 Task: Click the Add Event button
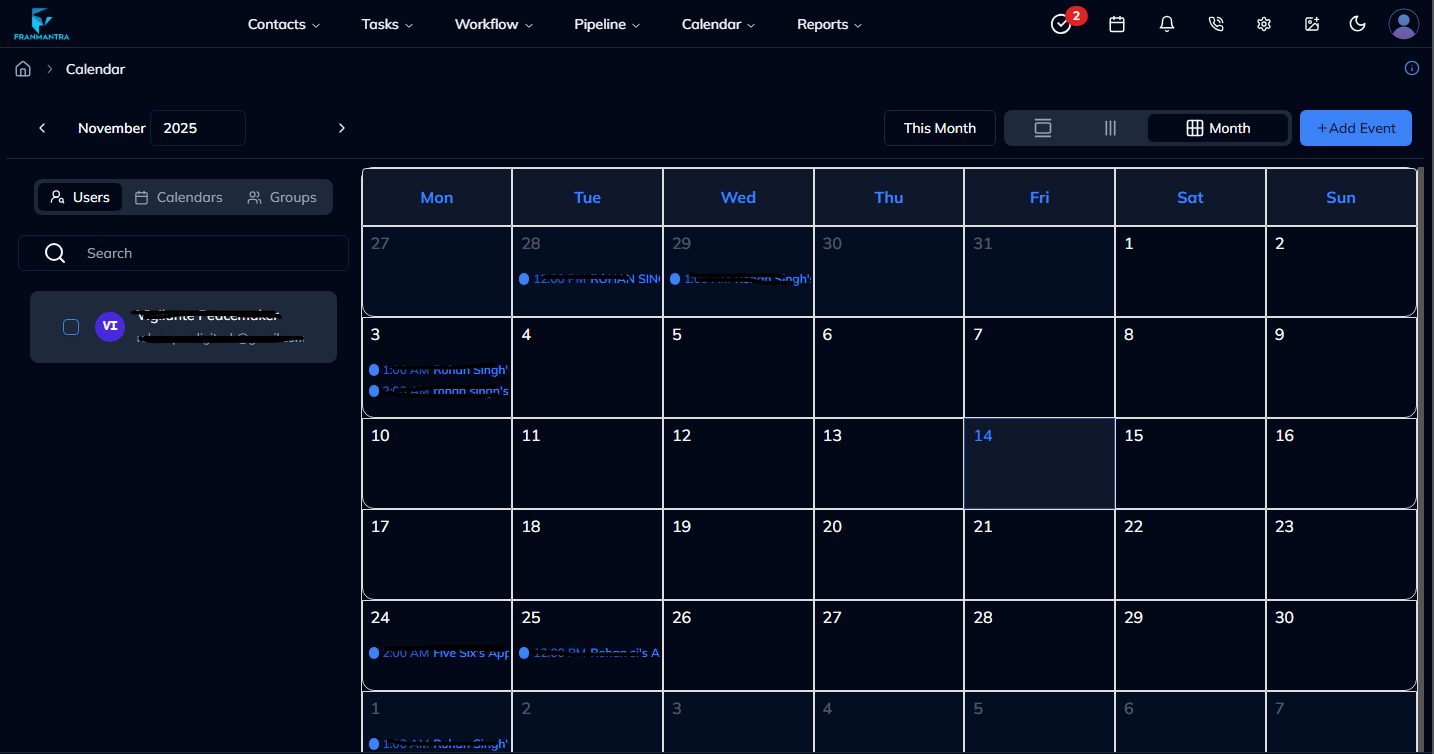[x=1355, y=128]
